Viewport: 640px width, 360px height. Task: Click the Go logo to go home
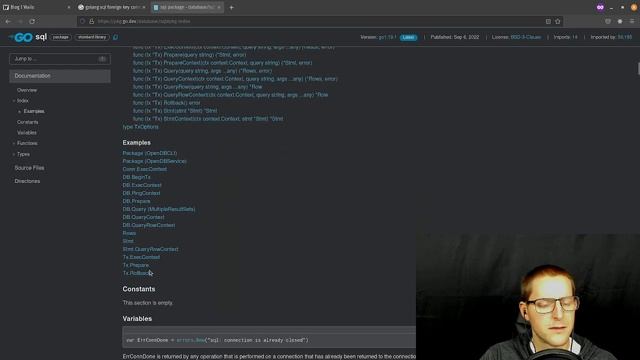pyautogui.click(x=21, y=37)
